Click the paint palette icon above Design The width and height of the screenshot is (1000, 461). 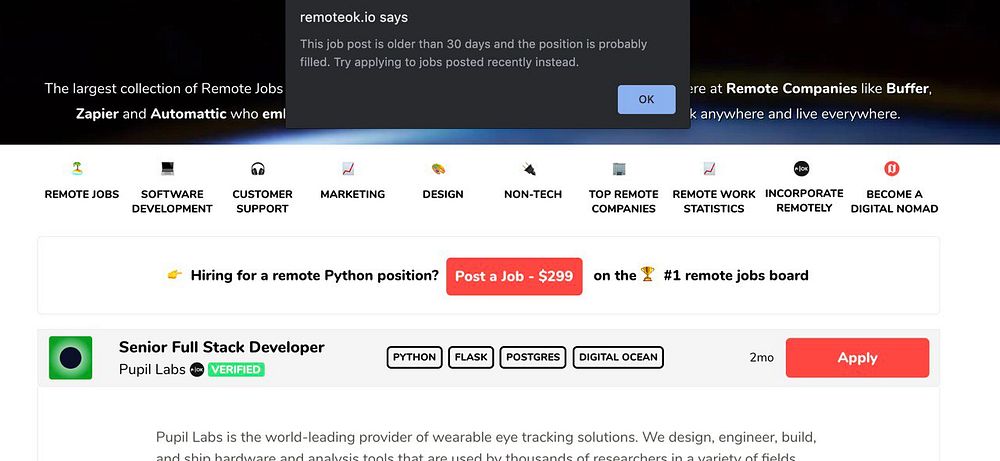438,169
